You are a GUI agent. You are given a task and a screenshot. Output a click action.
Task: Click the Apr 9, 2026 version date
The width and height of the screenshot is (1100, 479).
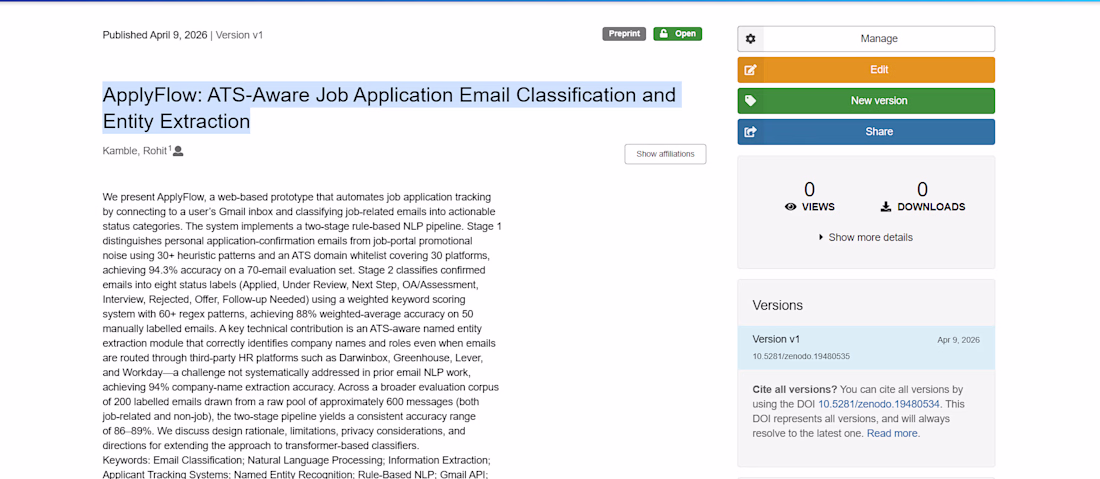[x=958, y=340]
